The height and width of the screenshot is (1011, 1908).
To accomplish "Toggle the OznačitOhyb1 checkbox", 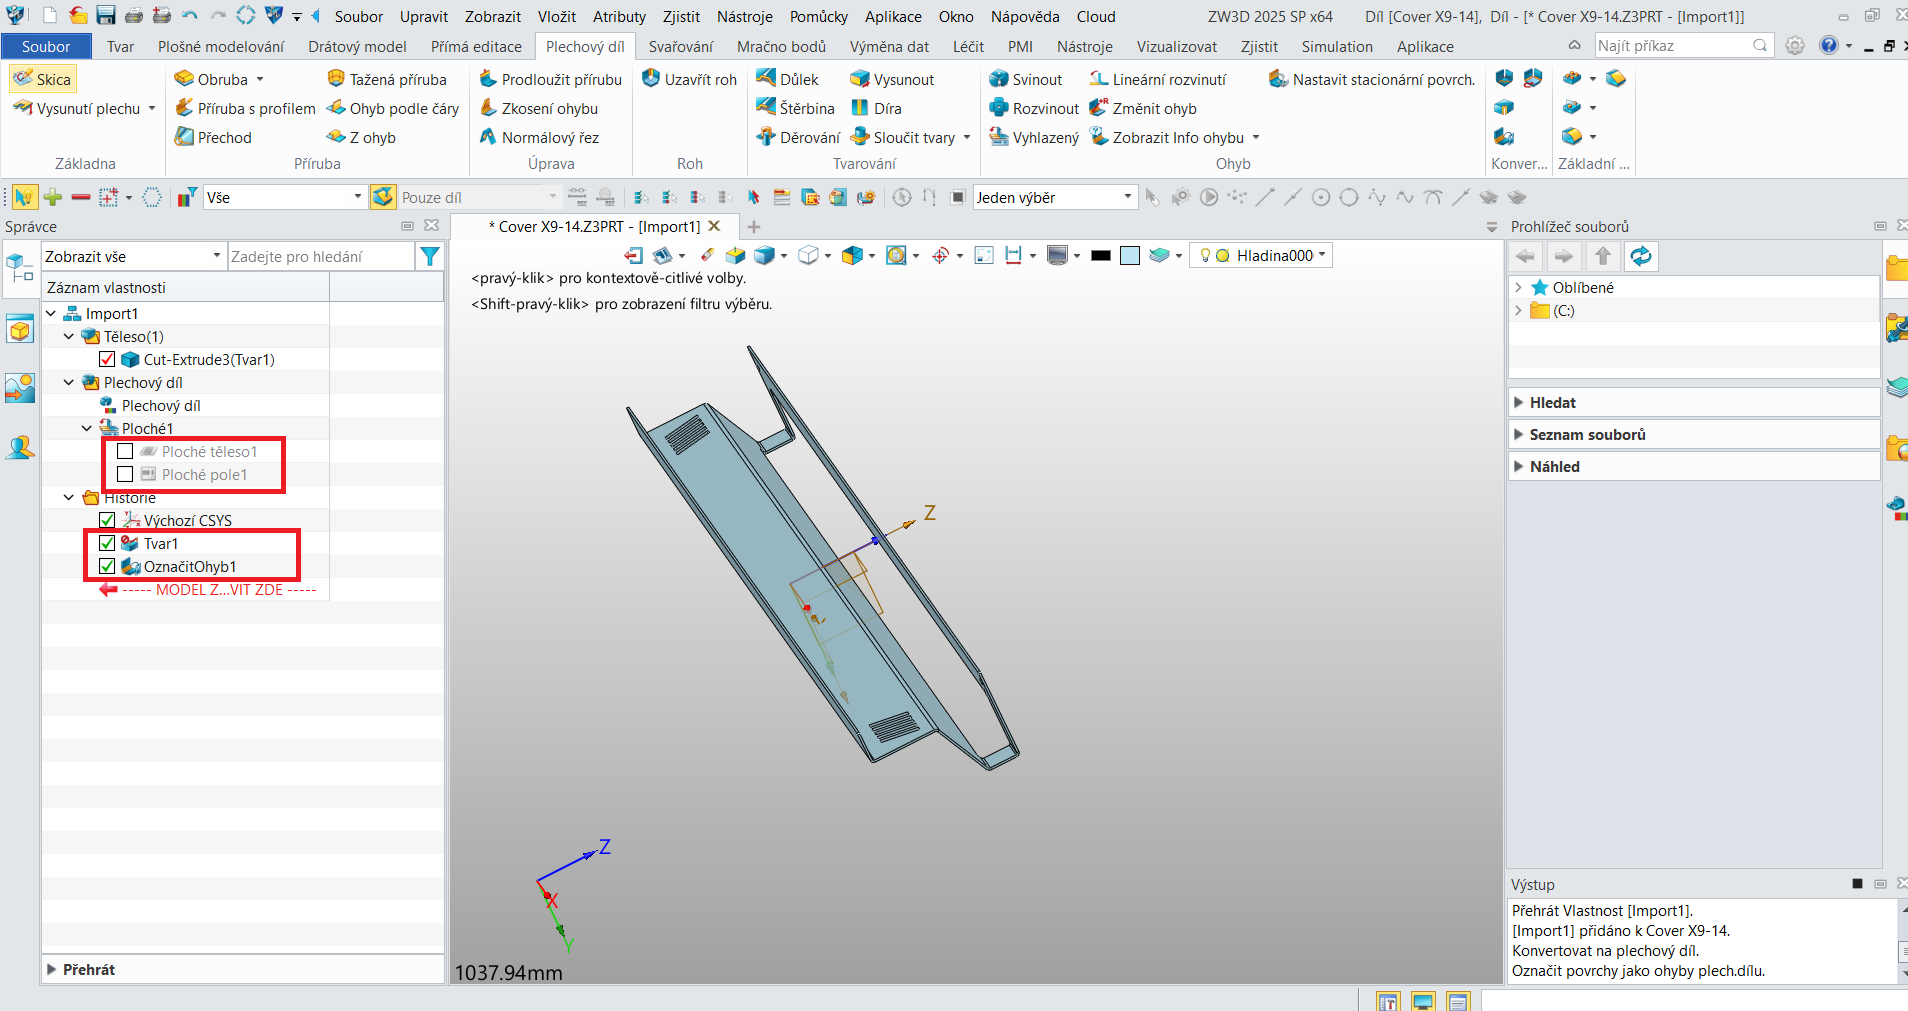I will [x=107, y=566].
